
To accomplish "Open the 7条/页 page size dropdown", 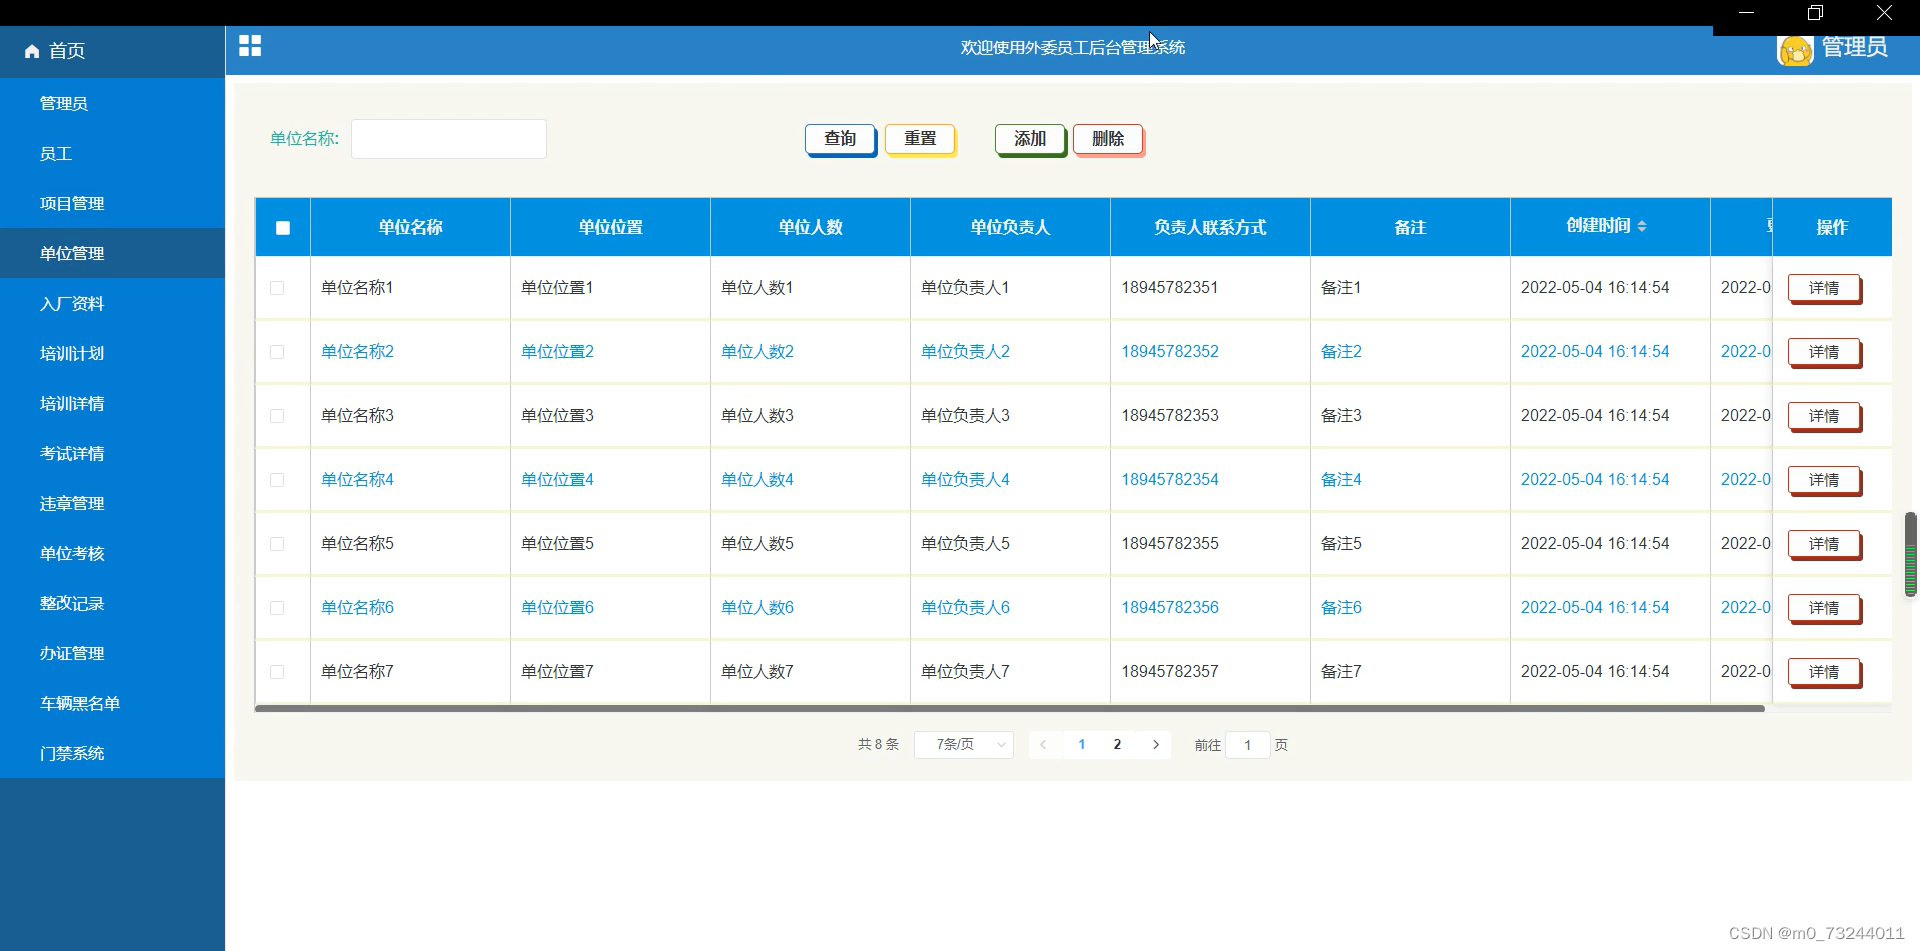I will point(964,745).
